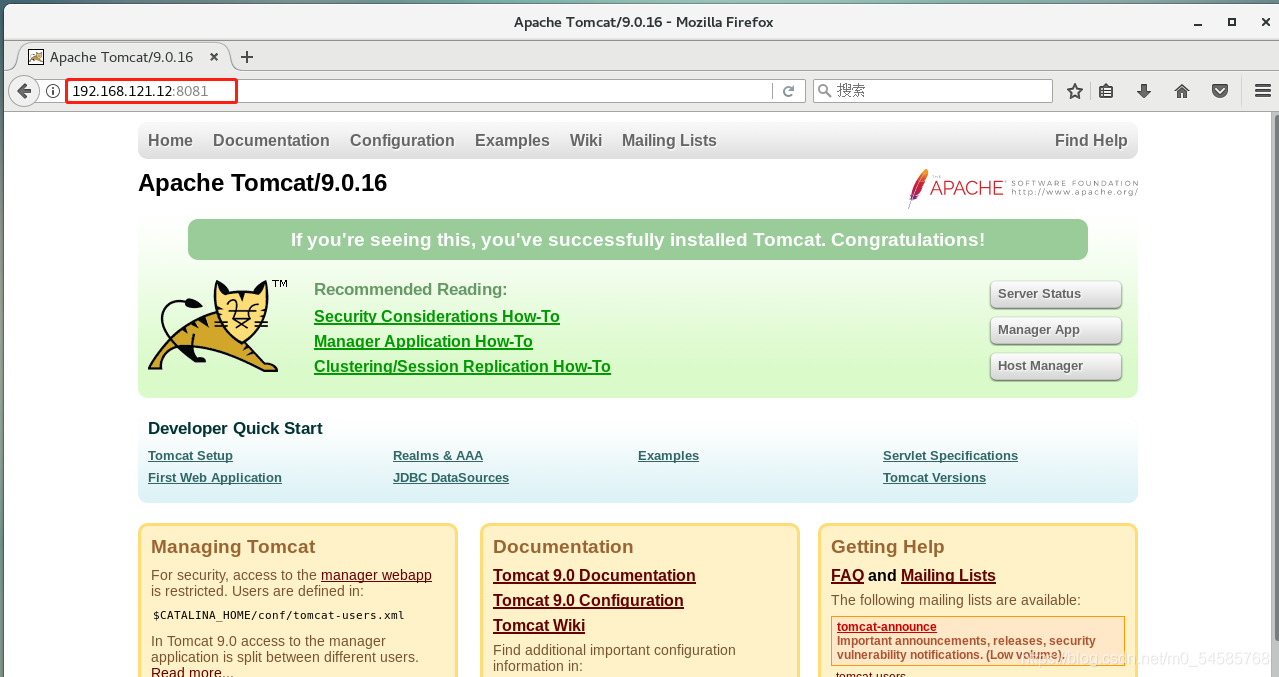Open First Web Application link

point(215,478)
